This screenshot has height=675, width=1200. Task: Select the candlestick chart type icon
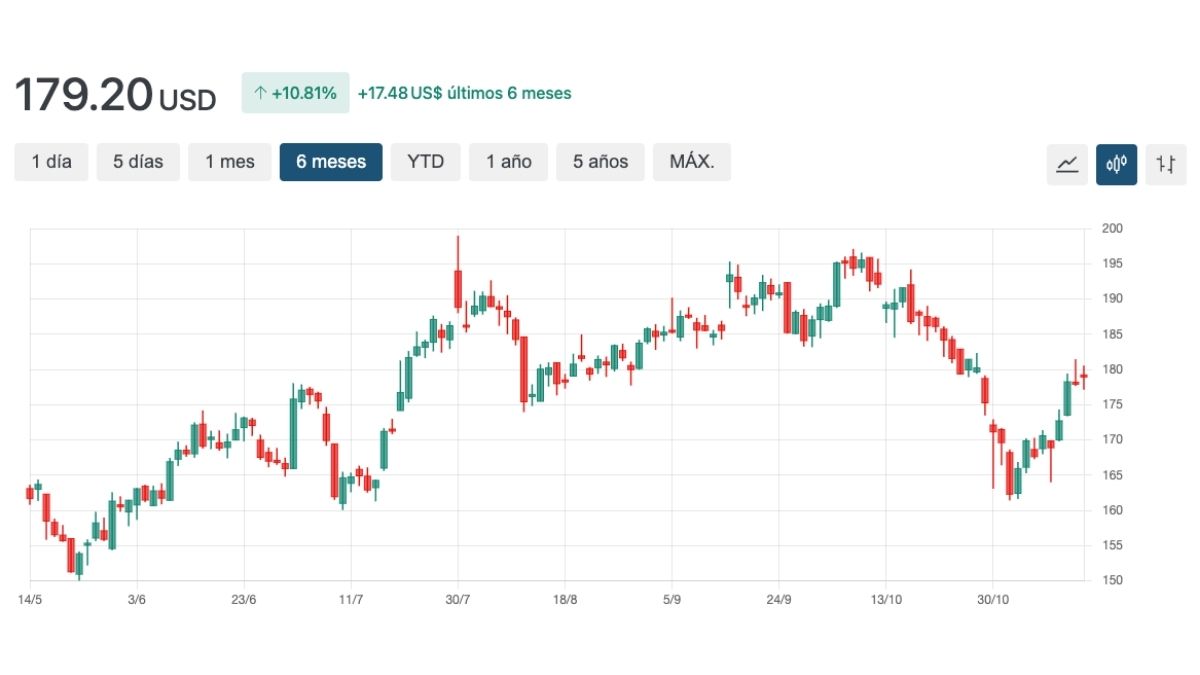tap(1116, 164)
